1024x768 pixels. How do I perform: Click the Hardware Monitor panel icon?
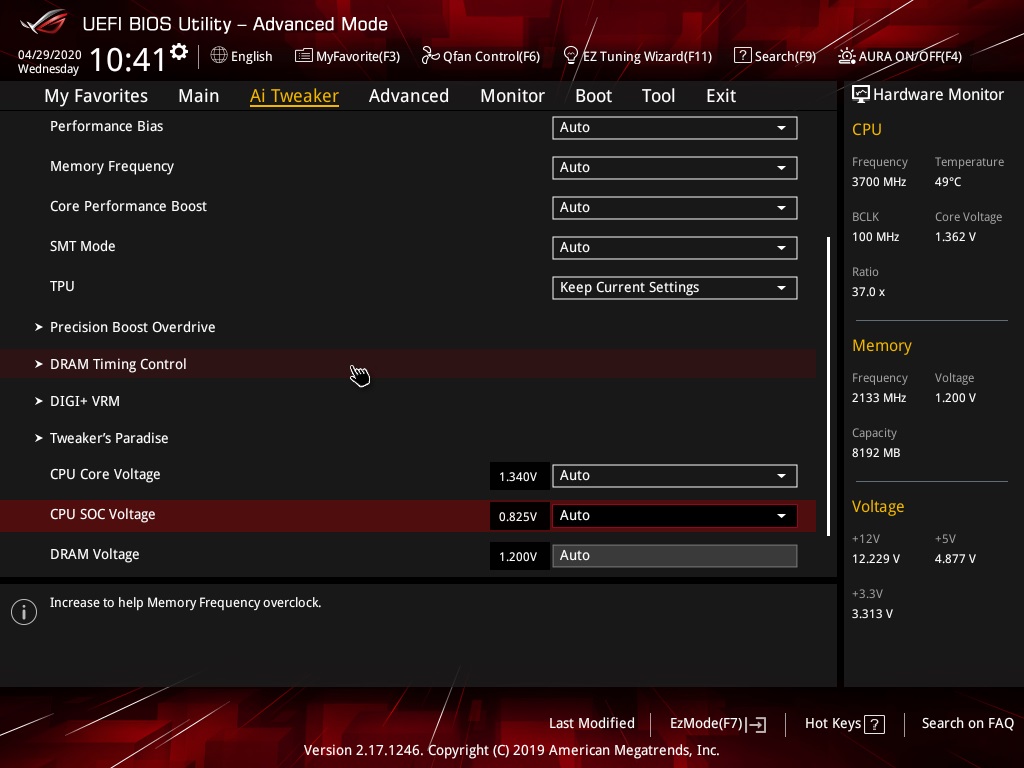[861, 94]
